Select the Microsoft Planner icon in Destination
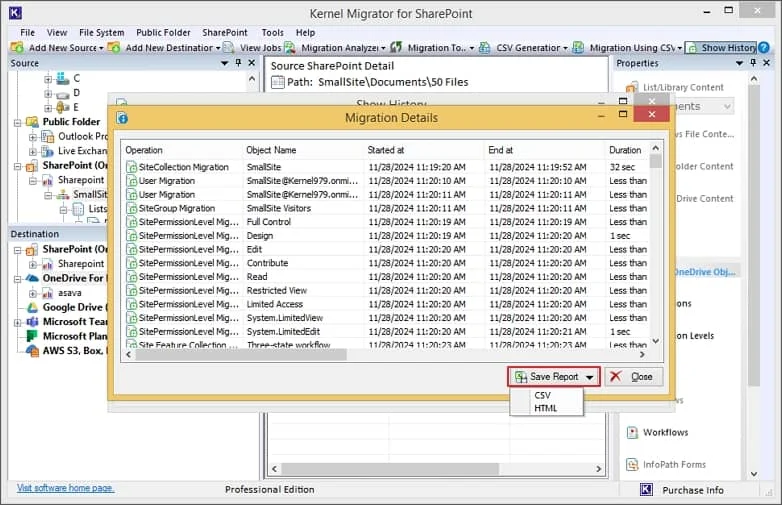This screenshot has height=505, width=782. pyautogui.click(x=32, y=336)
